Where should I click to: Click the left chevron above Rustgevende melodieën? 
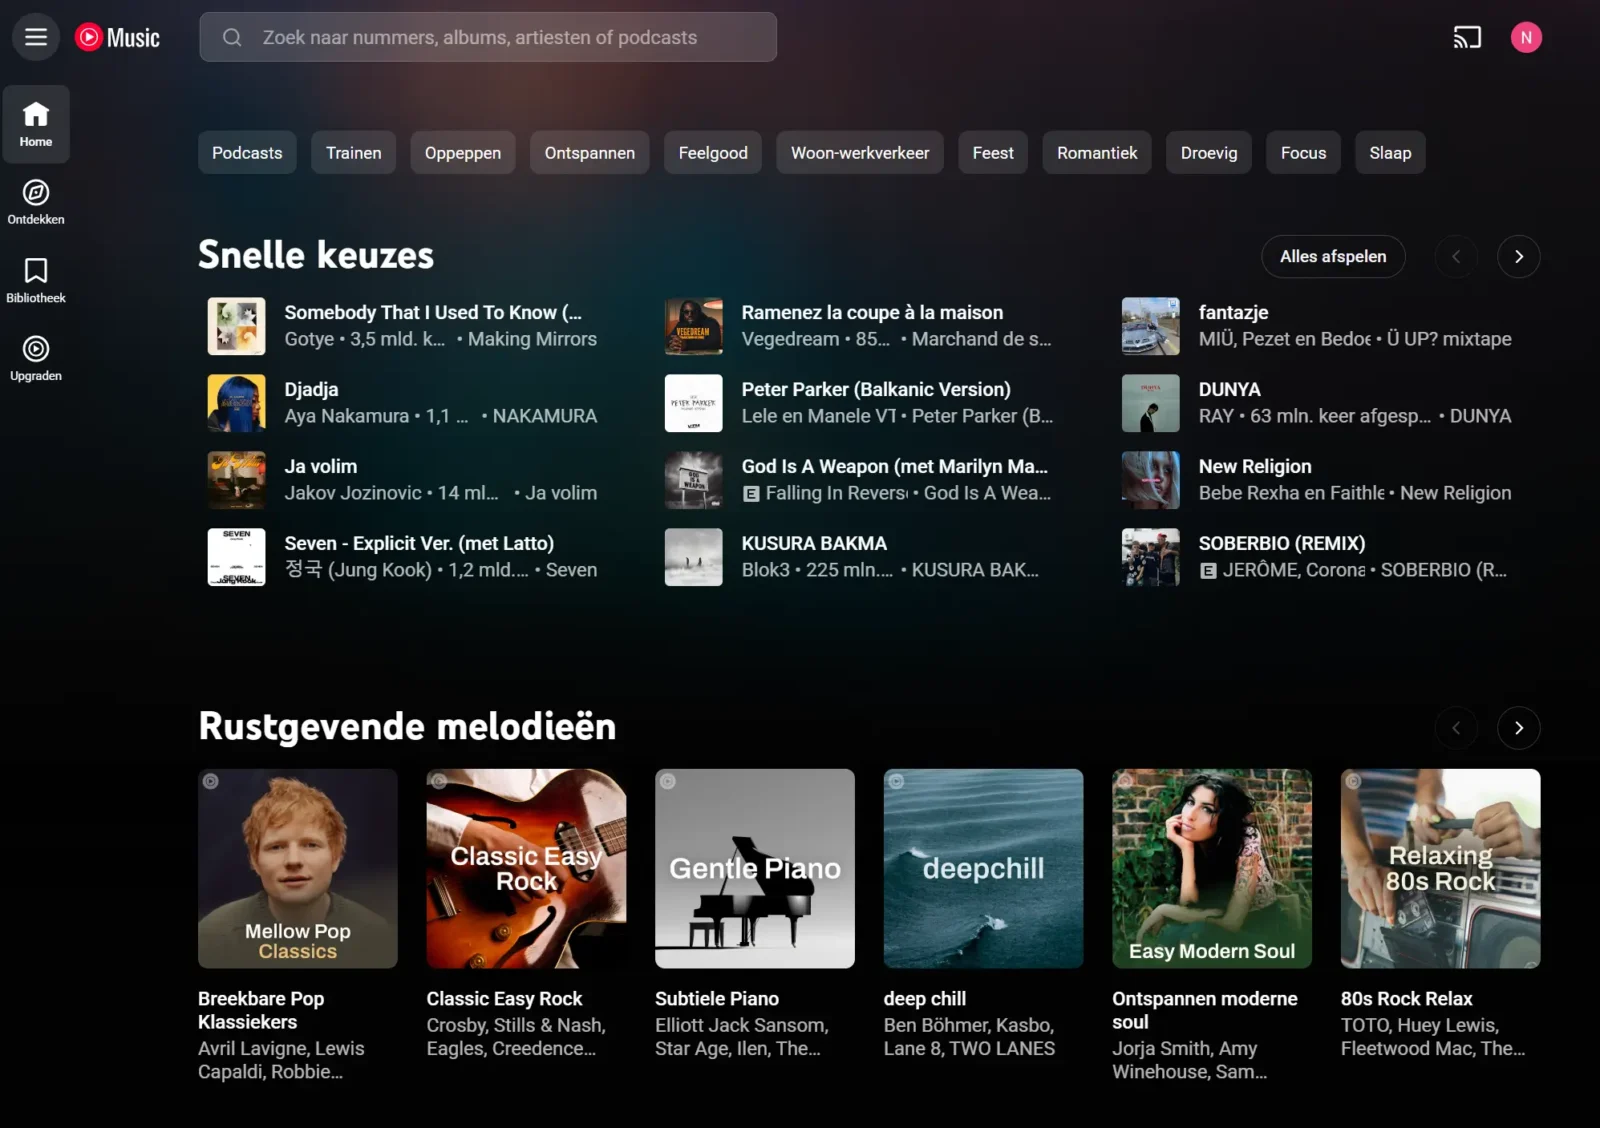[x=1456, y=728]
